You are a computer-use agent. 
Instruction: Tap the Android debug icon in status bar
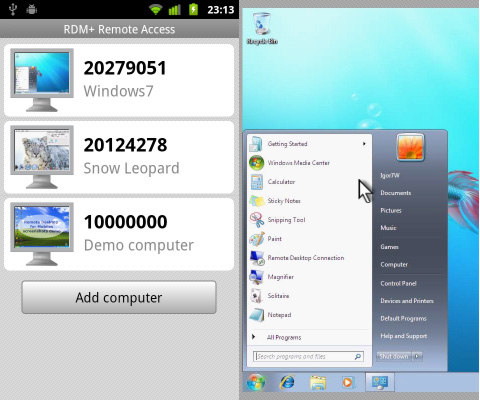(x=32, y=9)
